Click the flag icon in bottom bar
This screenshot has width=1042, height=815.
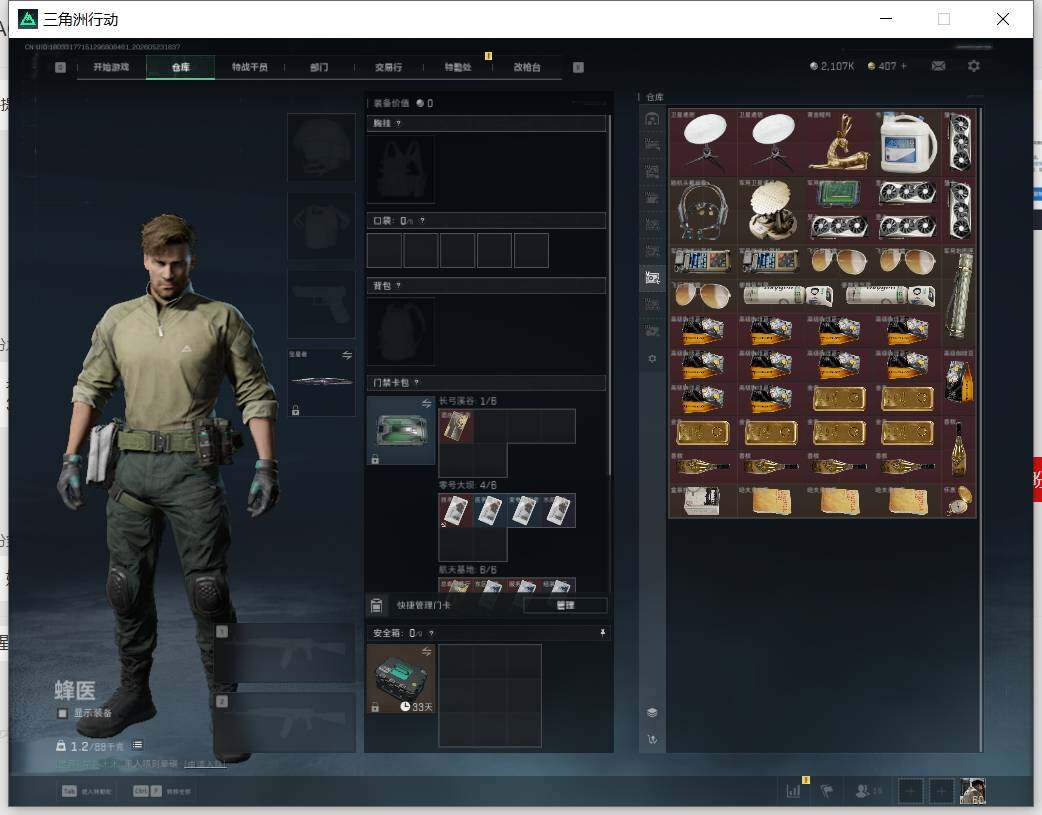[827, 791]
